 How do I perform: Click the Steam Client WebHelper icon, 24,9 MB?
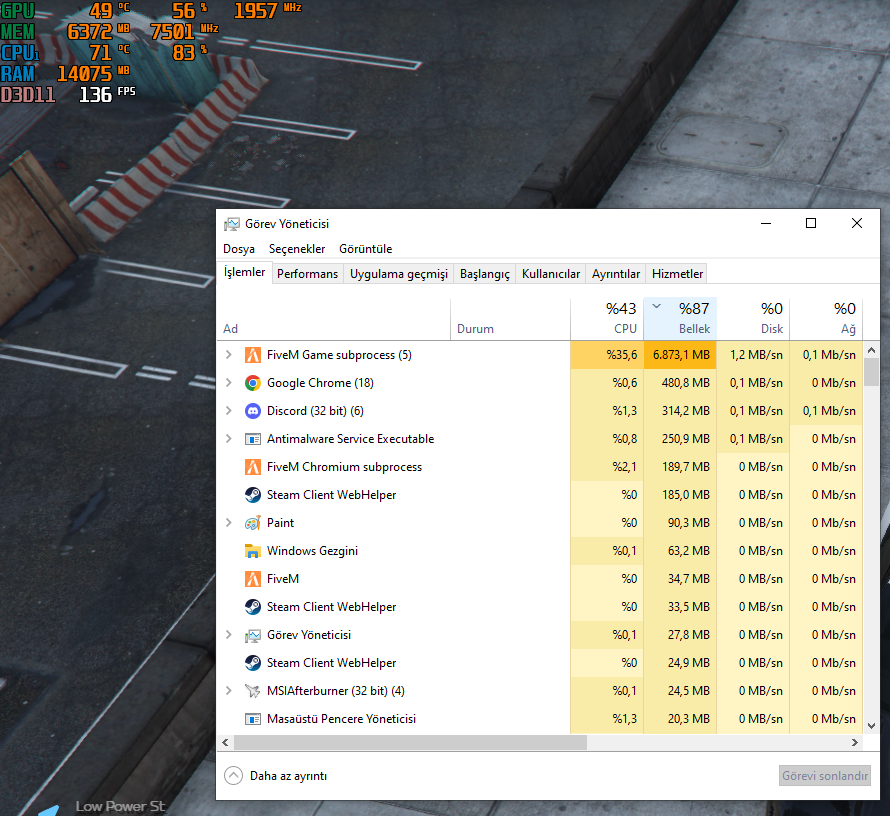[x=253, y=663]
